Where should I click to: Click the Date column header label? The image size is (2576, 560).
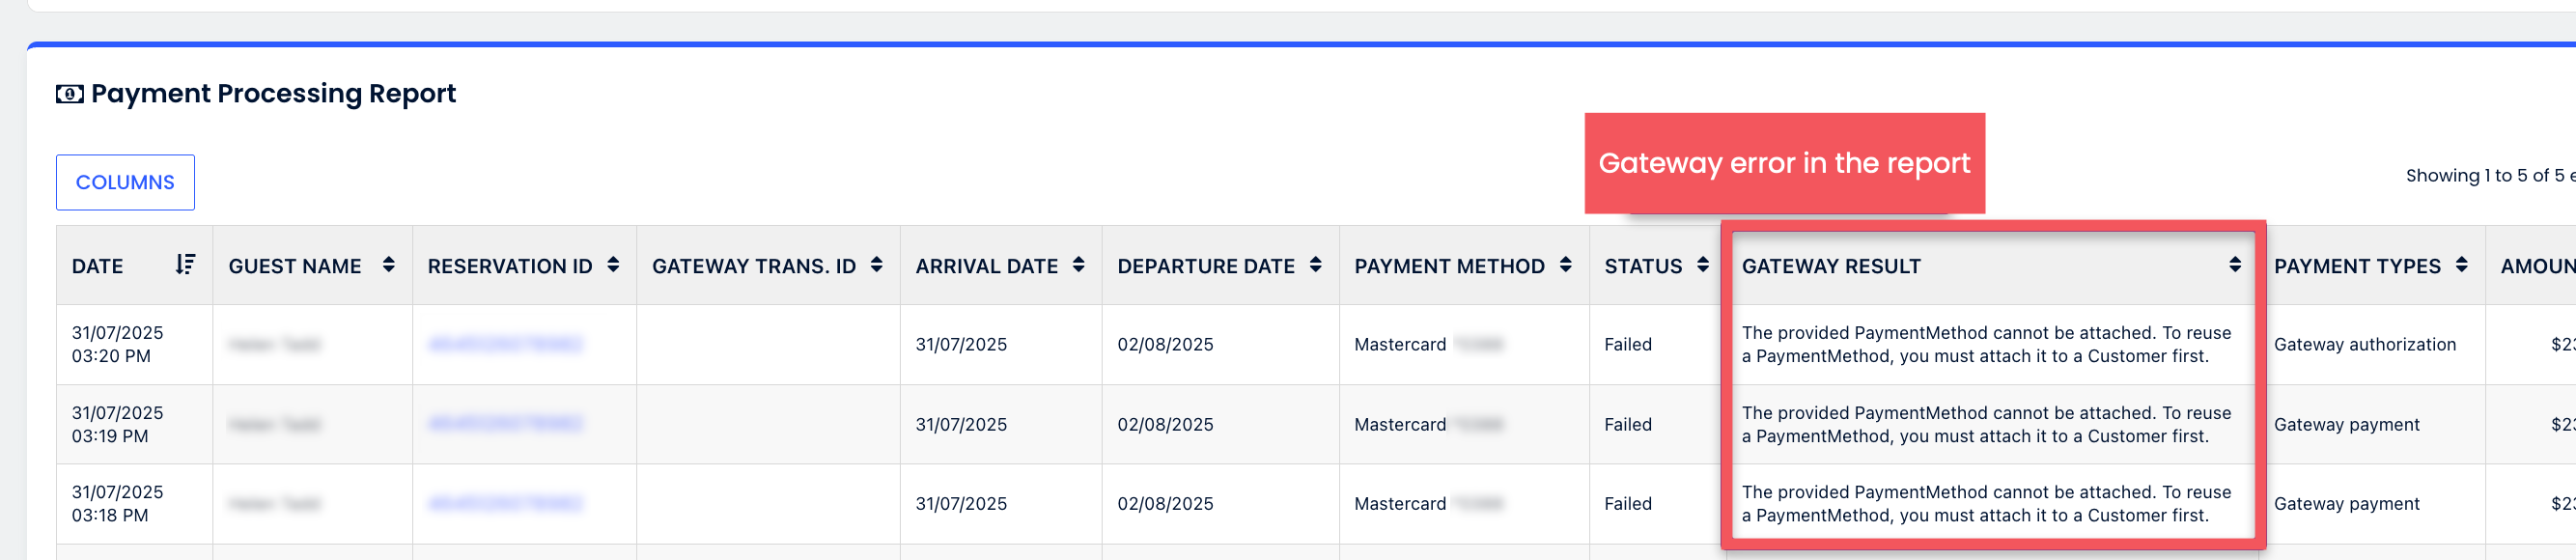coord(98,266)
